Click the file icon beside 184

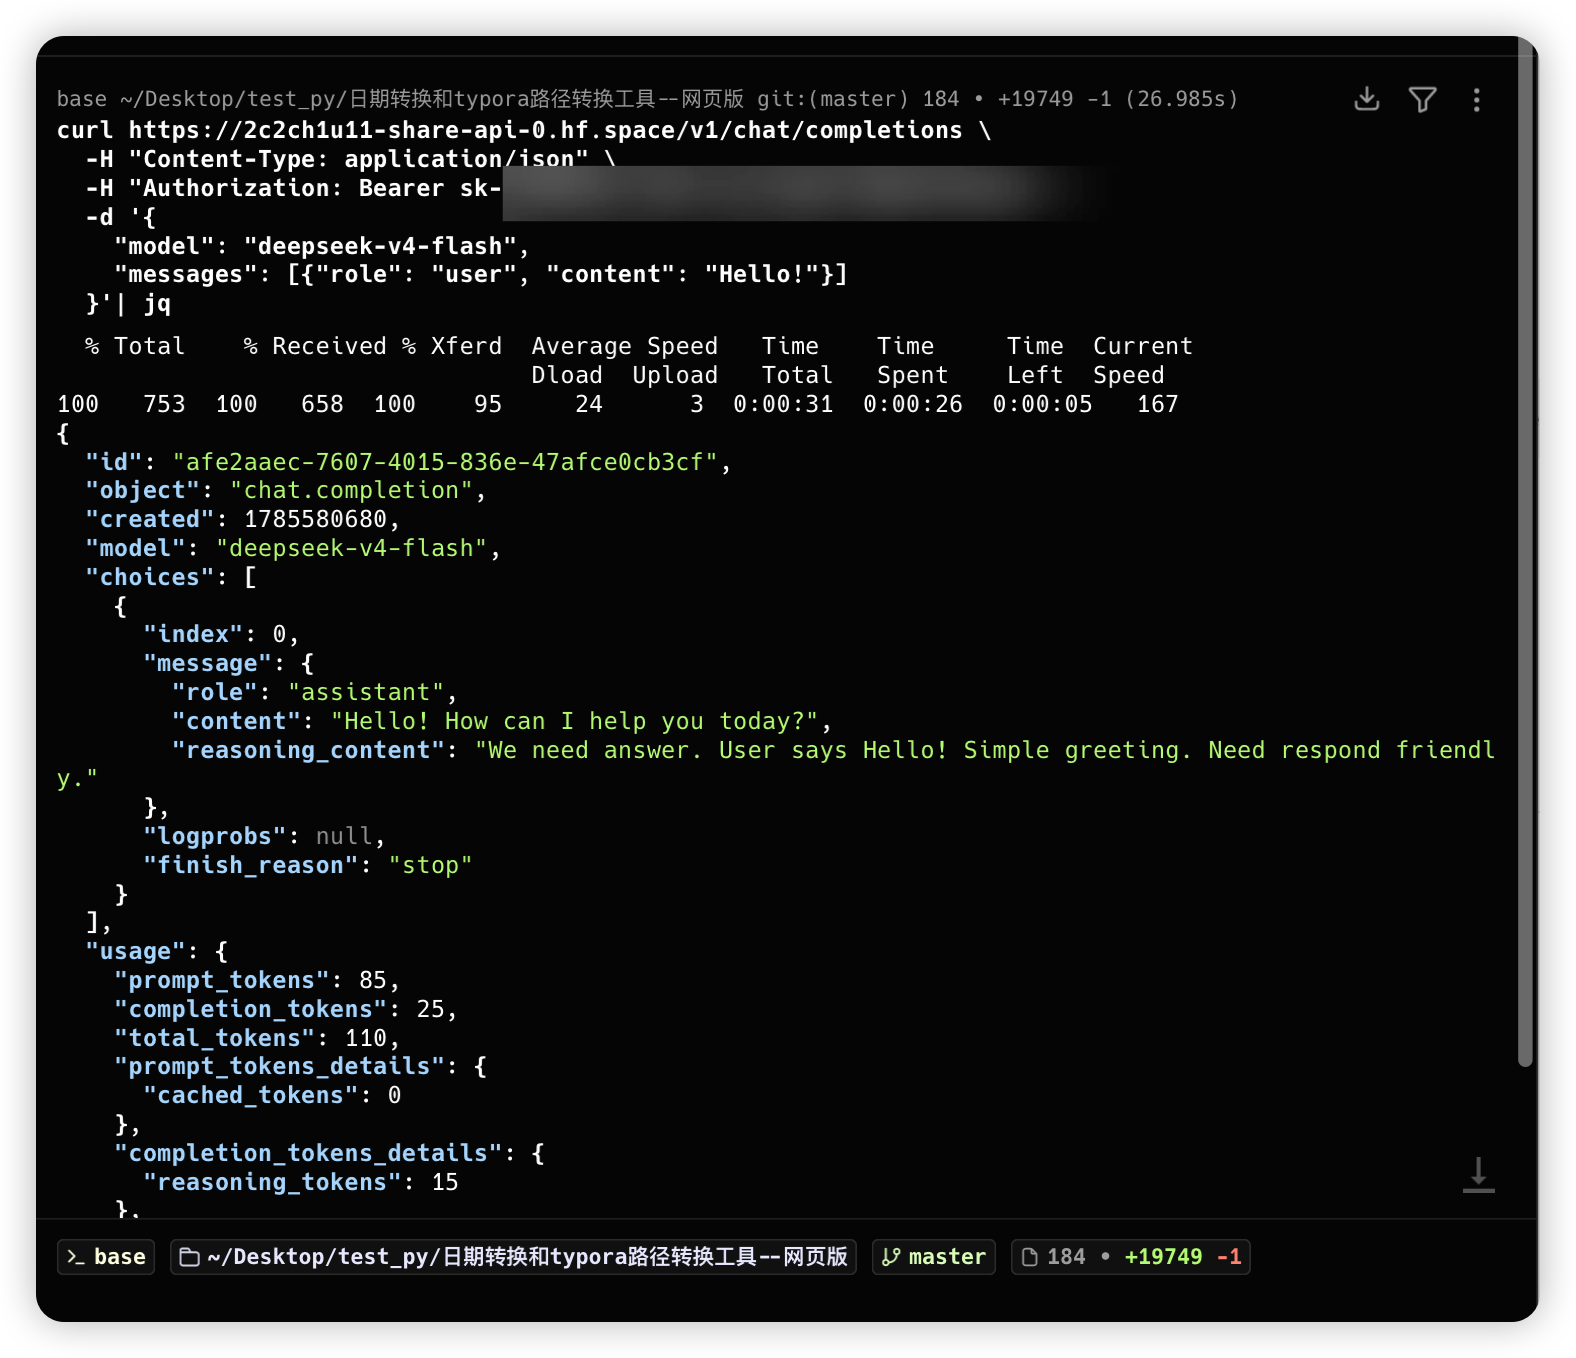[x=1029, y=1257]
